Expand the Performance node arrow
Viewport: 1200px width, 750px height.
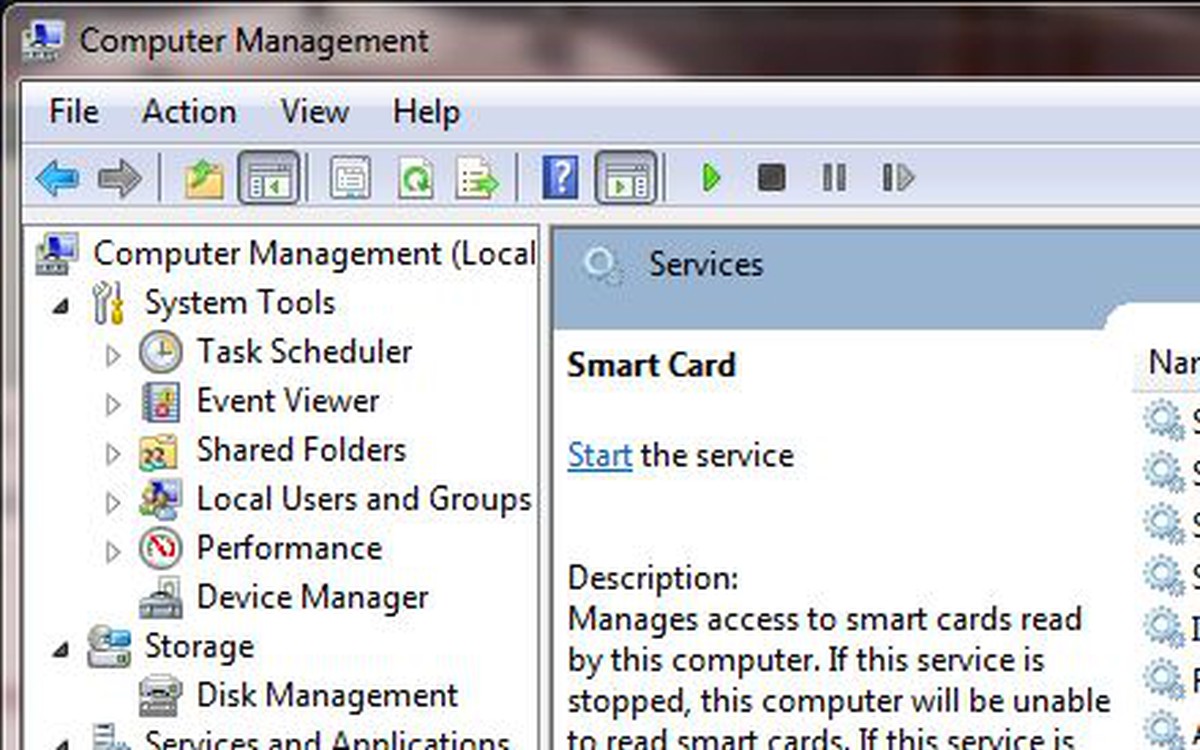click(113, 550)
